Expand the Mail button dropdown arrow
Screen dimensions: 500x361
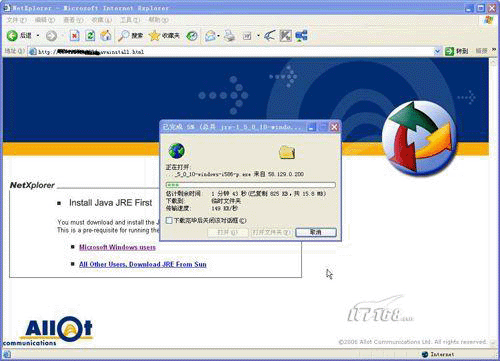pyautogui.click(x=218, y=36)
